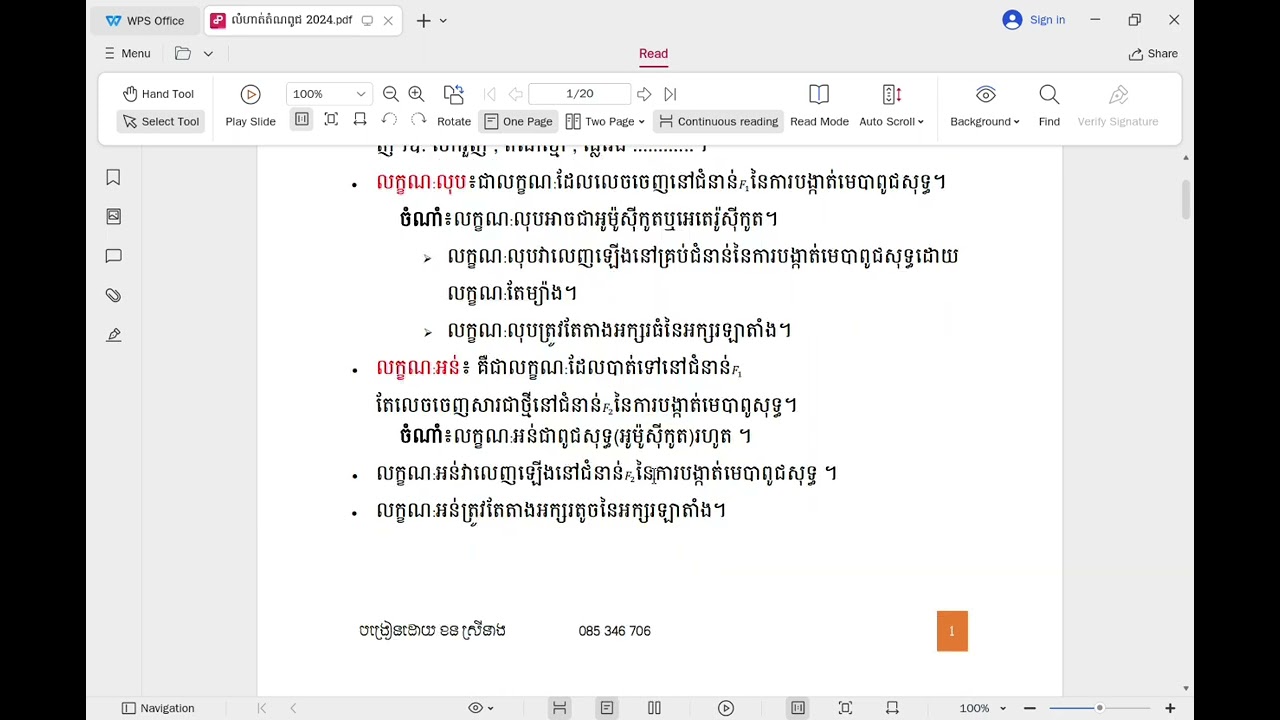Activate the Select Tool

pyautogui.click(x=161, y=121)
